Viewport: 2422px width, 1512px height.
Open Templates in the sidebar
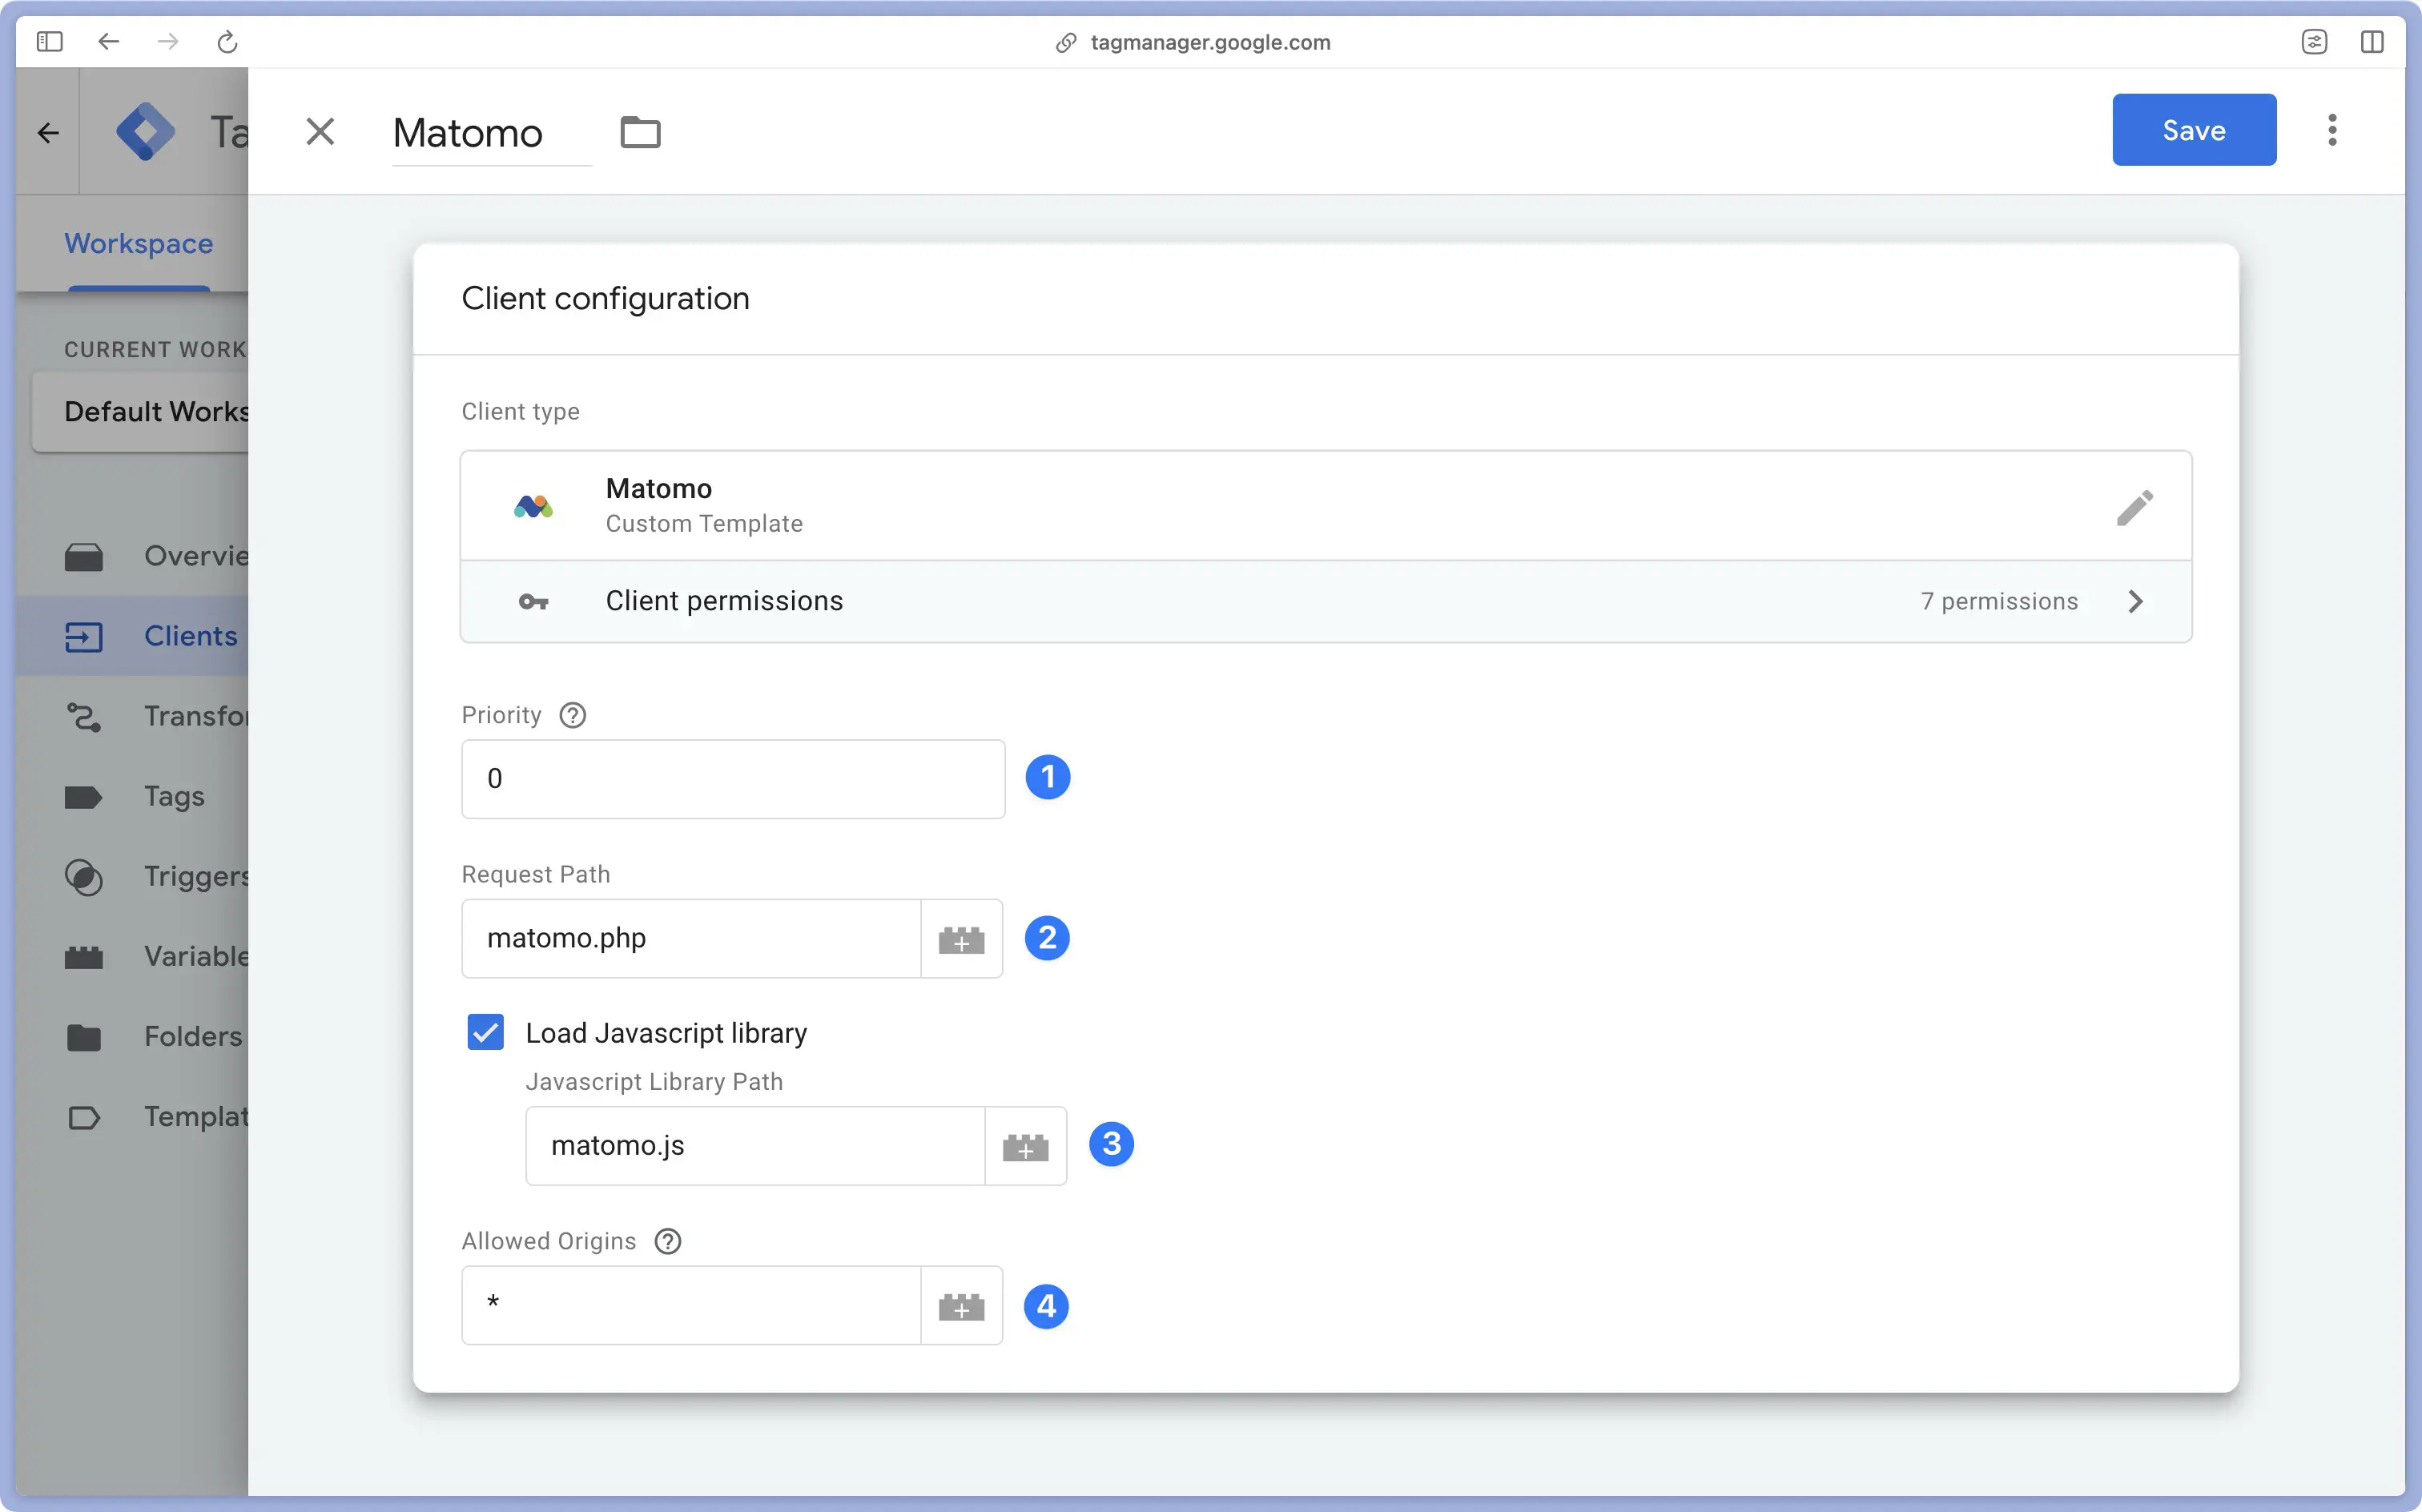tap(133, 1116)
